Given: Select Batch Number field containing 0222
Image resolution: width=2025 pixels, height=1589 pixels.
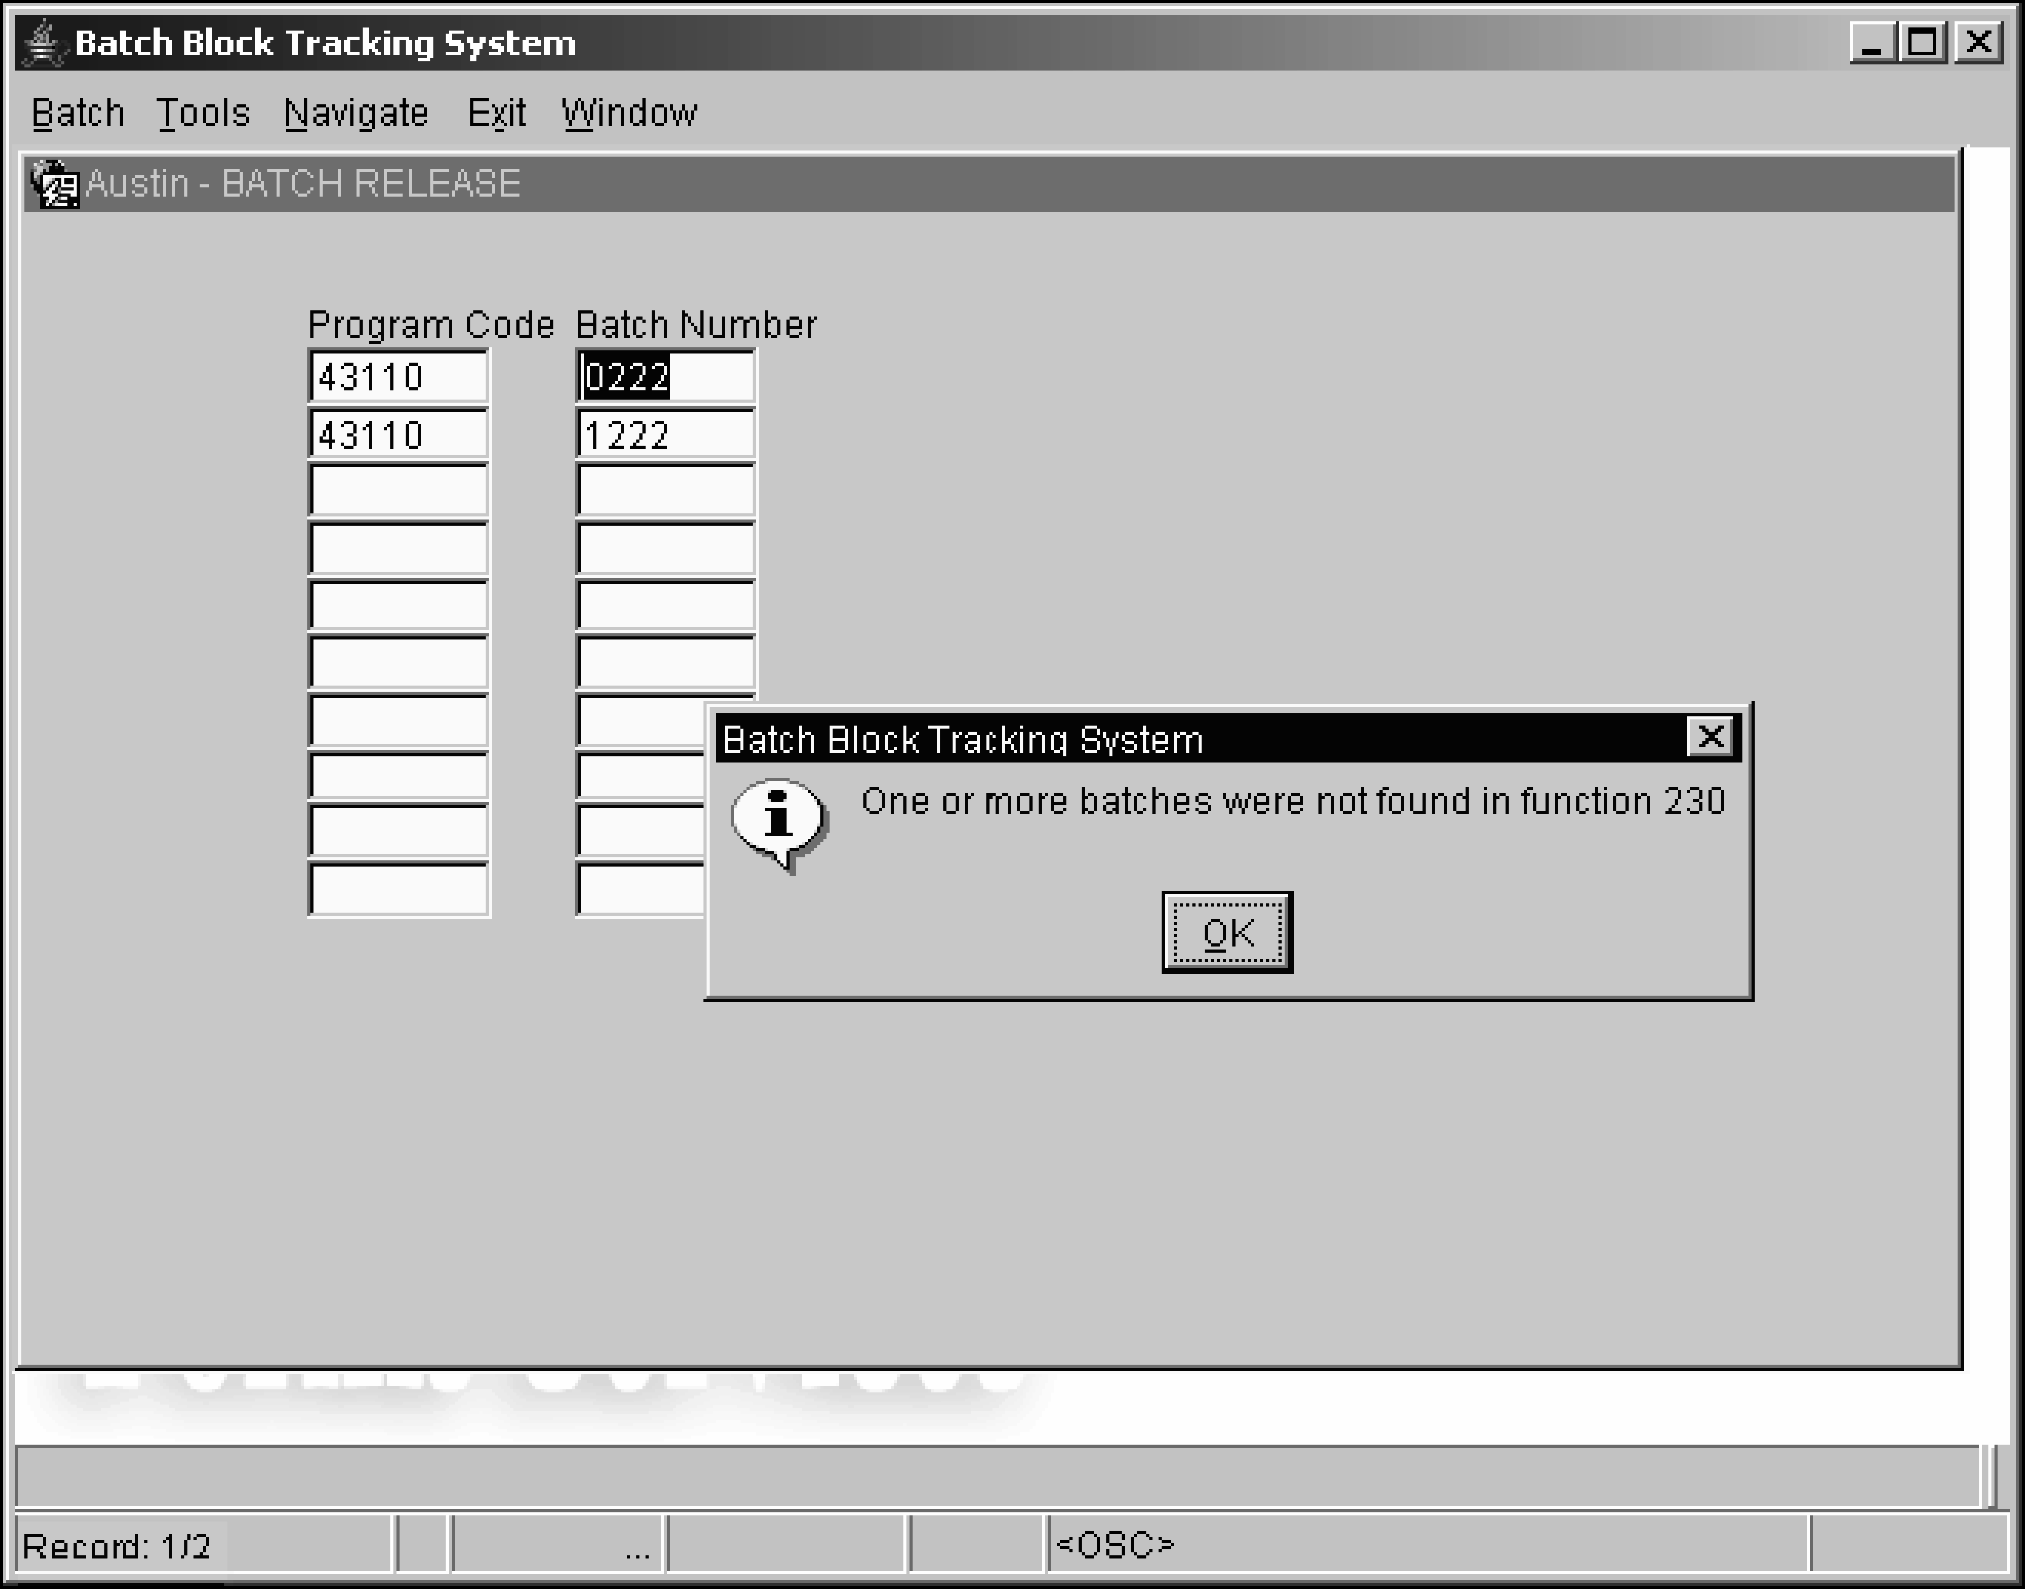Looking at the screenshot, I should click(x=665, y=377).
